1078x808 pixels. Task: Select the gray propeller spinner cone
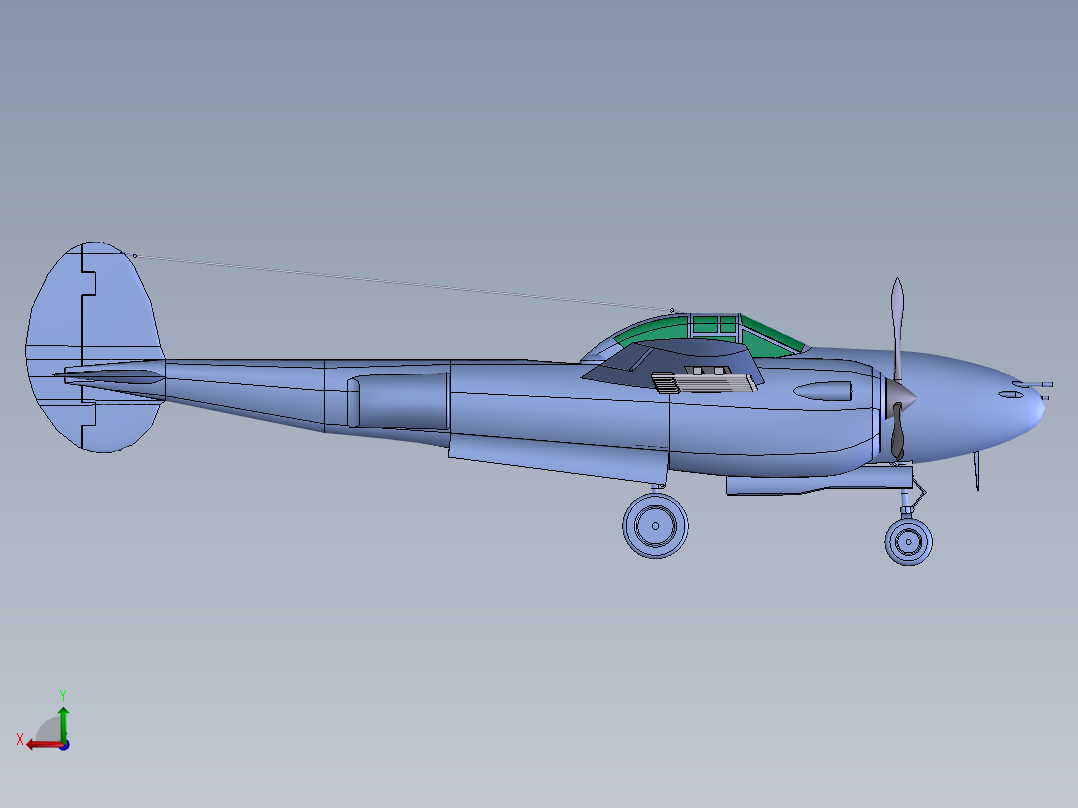[x=901, y=398]
